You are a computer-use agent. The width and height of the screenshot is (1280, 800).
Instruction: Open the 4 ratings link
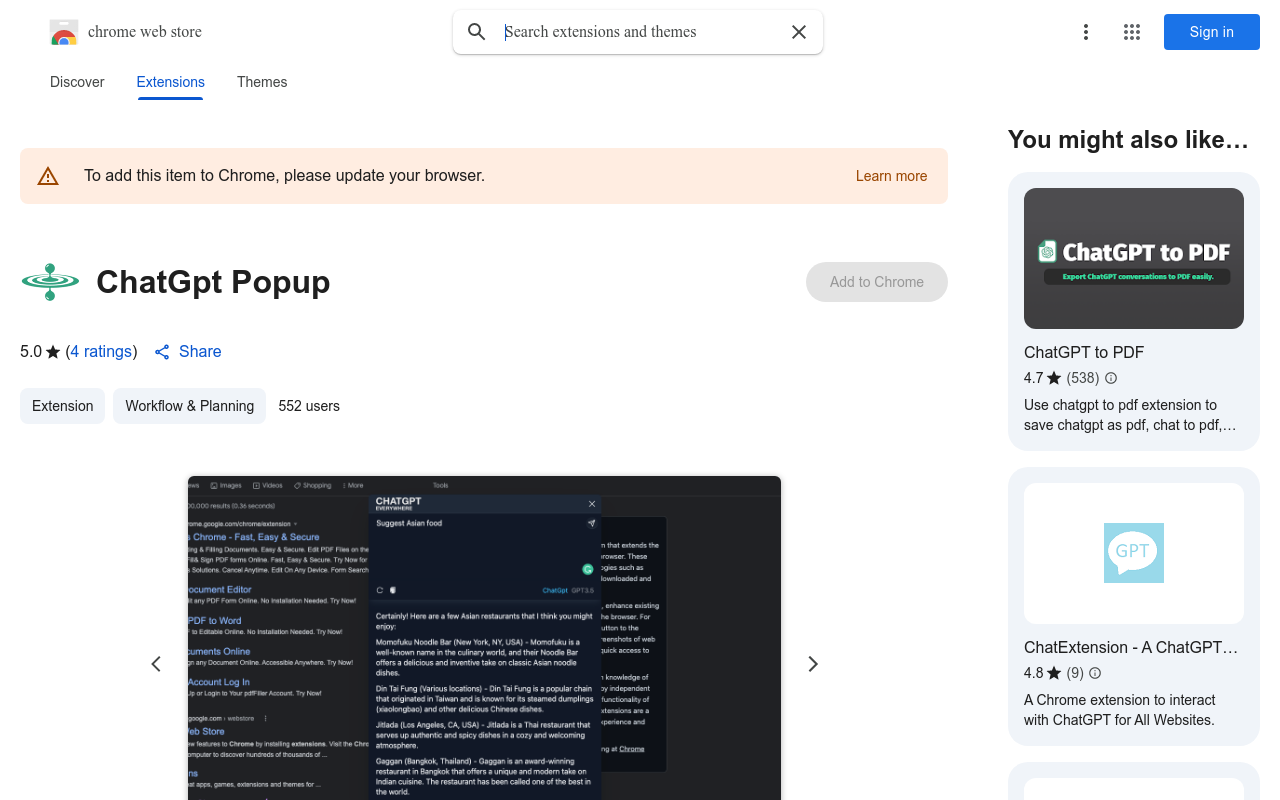[101, 352]
